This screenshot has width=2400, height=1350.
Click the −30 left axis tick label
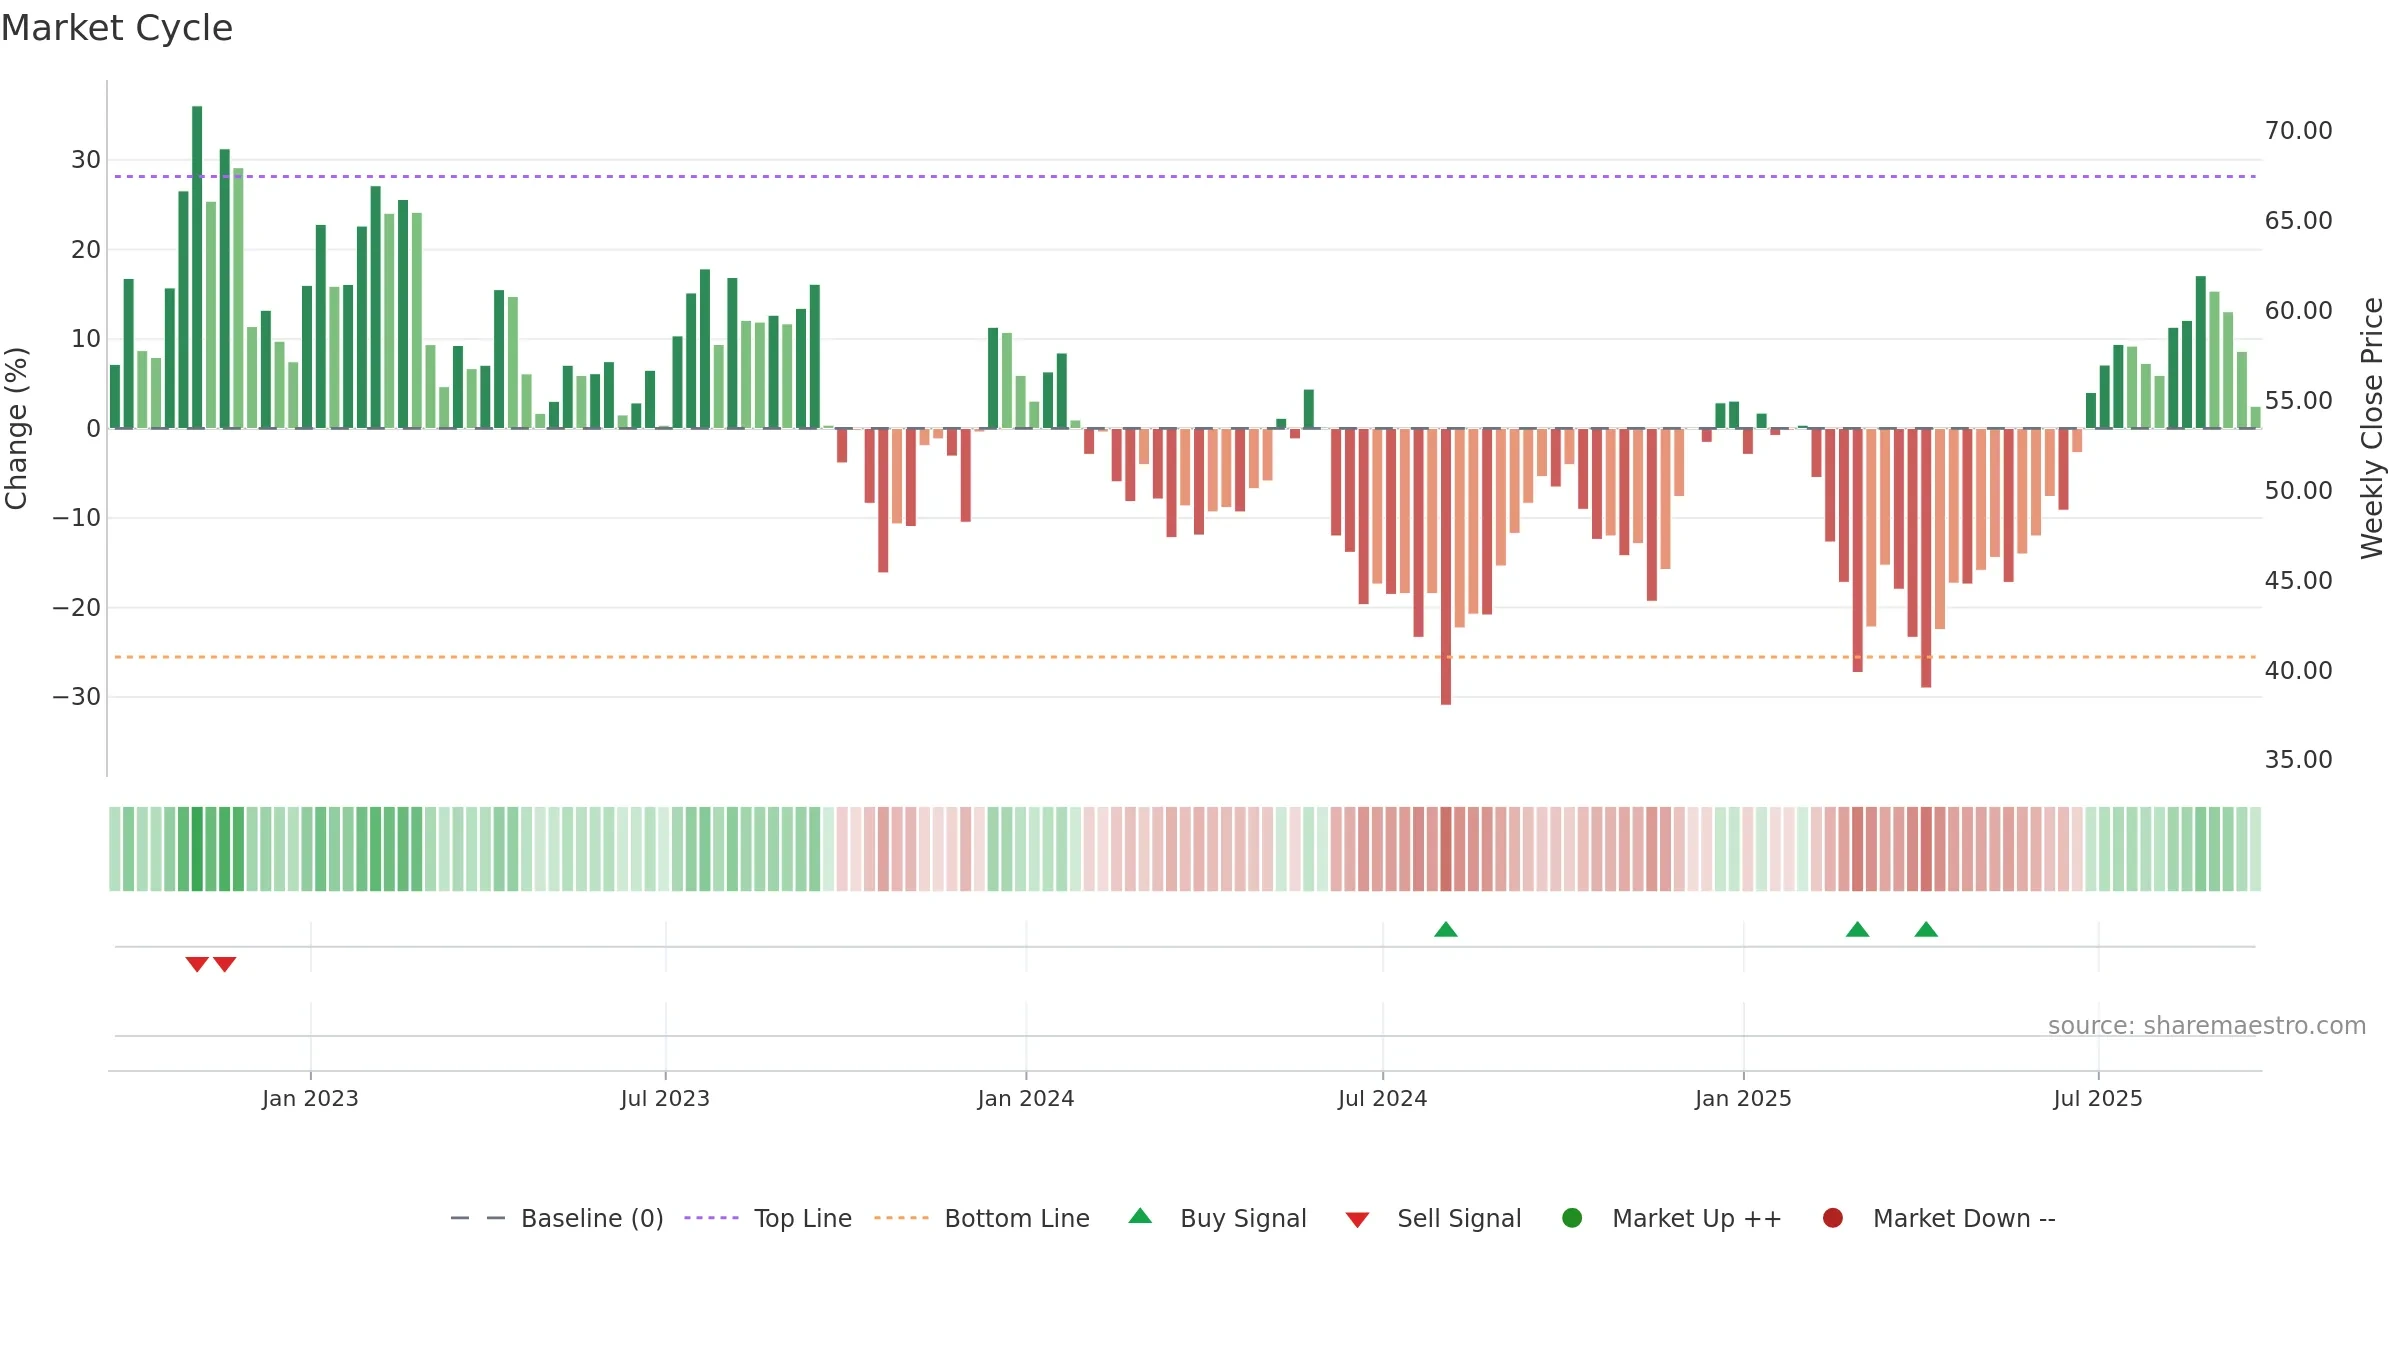[76, 697]
